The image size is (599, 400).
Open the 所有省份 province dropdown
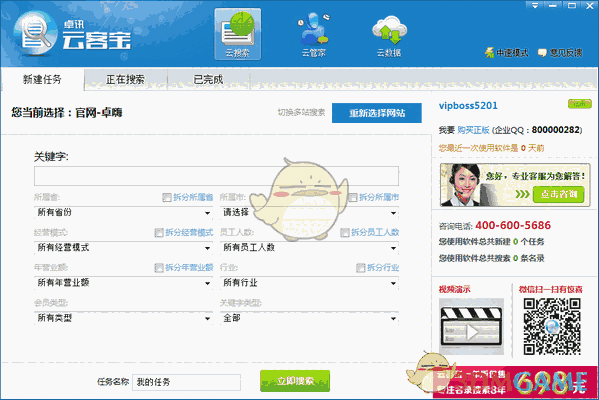click(x=123, y=212)
